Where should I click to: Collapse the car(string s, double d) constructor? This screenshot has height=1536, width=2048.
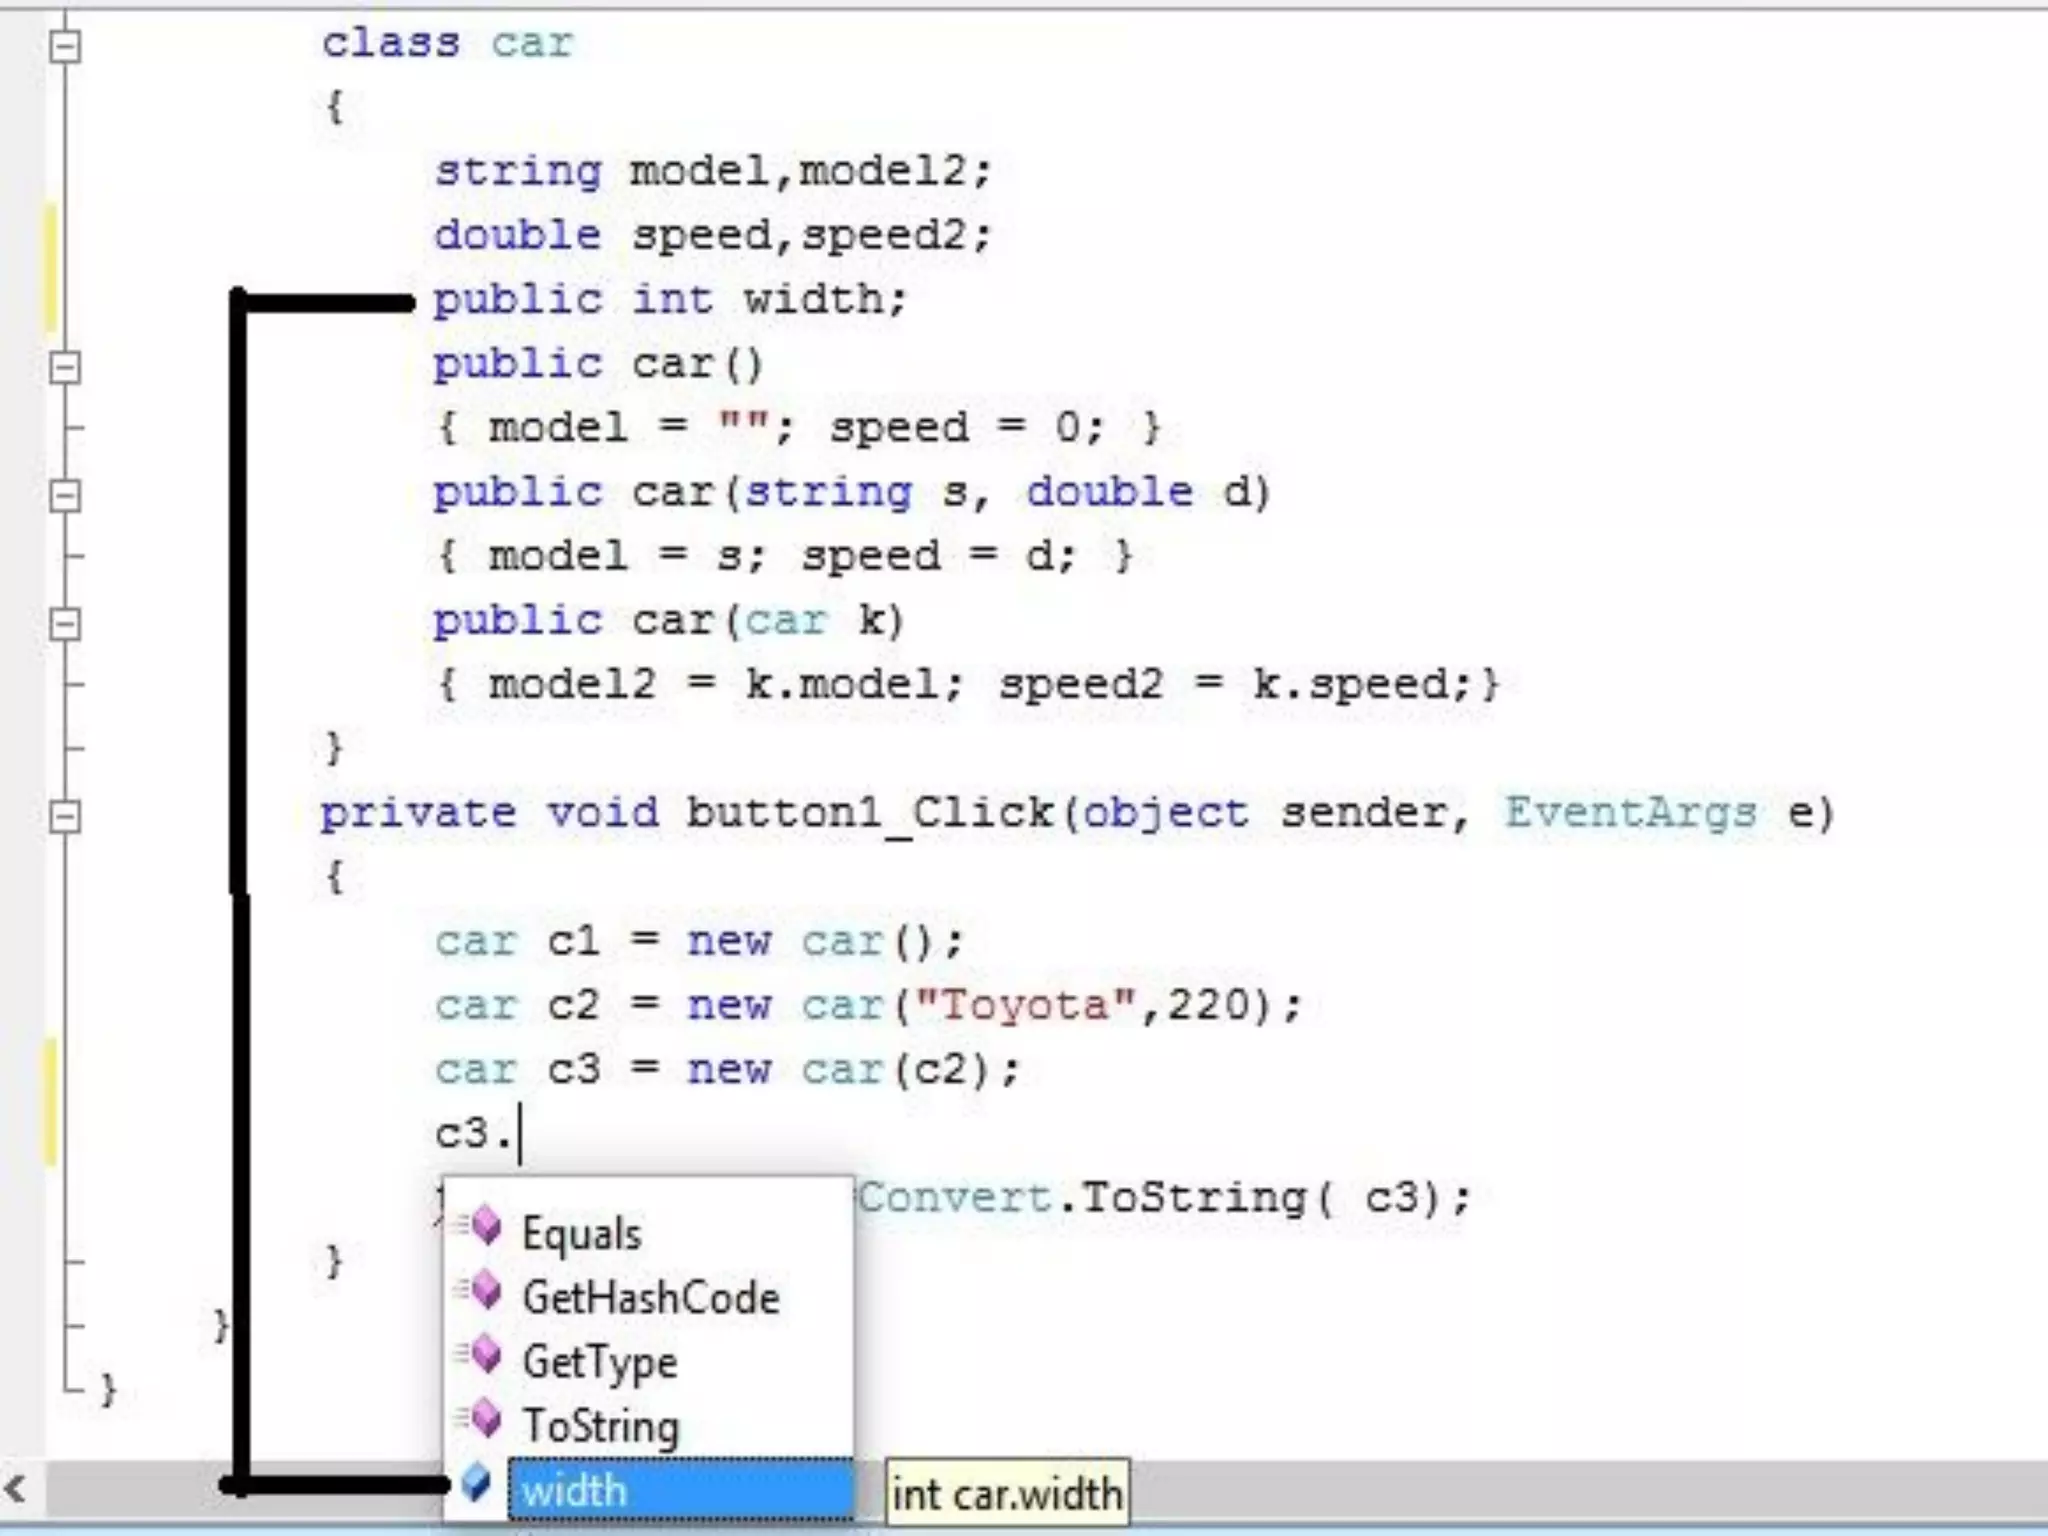[x=65, y=495]
